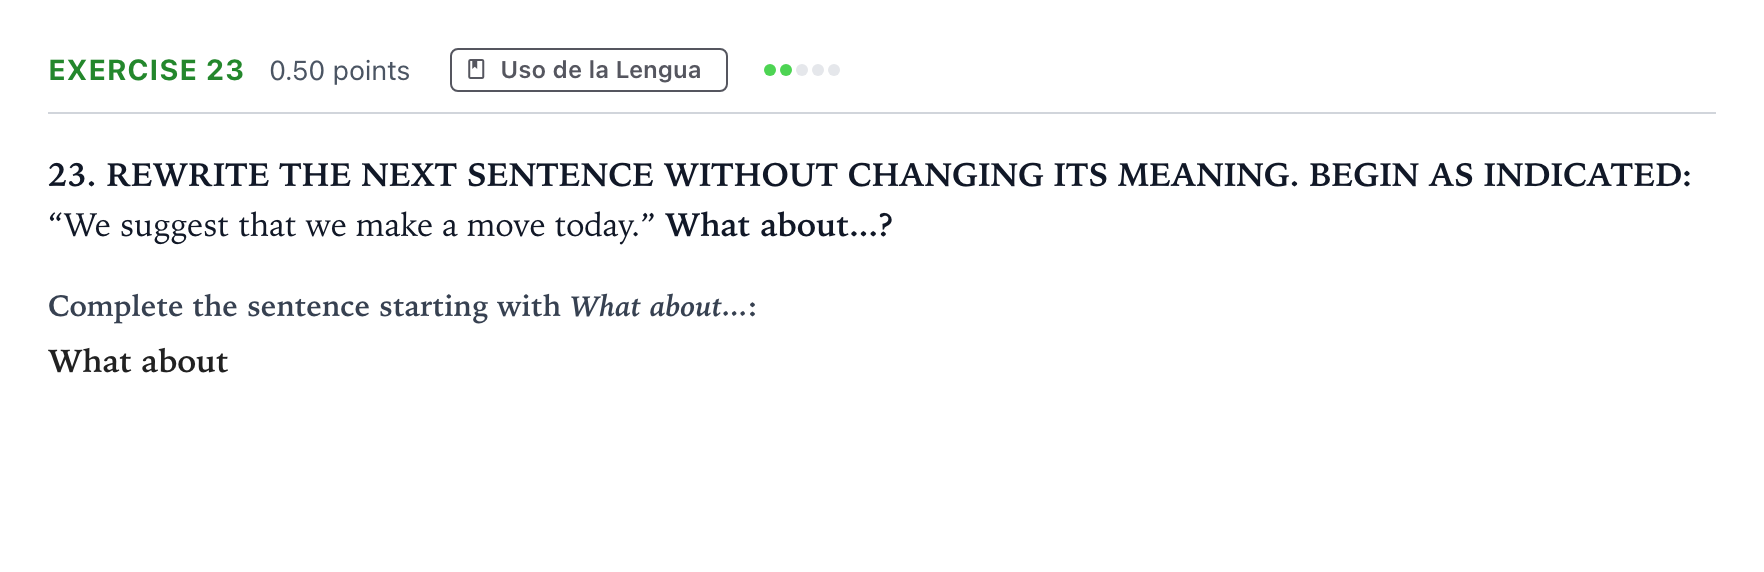Select the first green difficulty dot
1764x572 pixels.
[770, 70]
